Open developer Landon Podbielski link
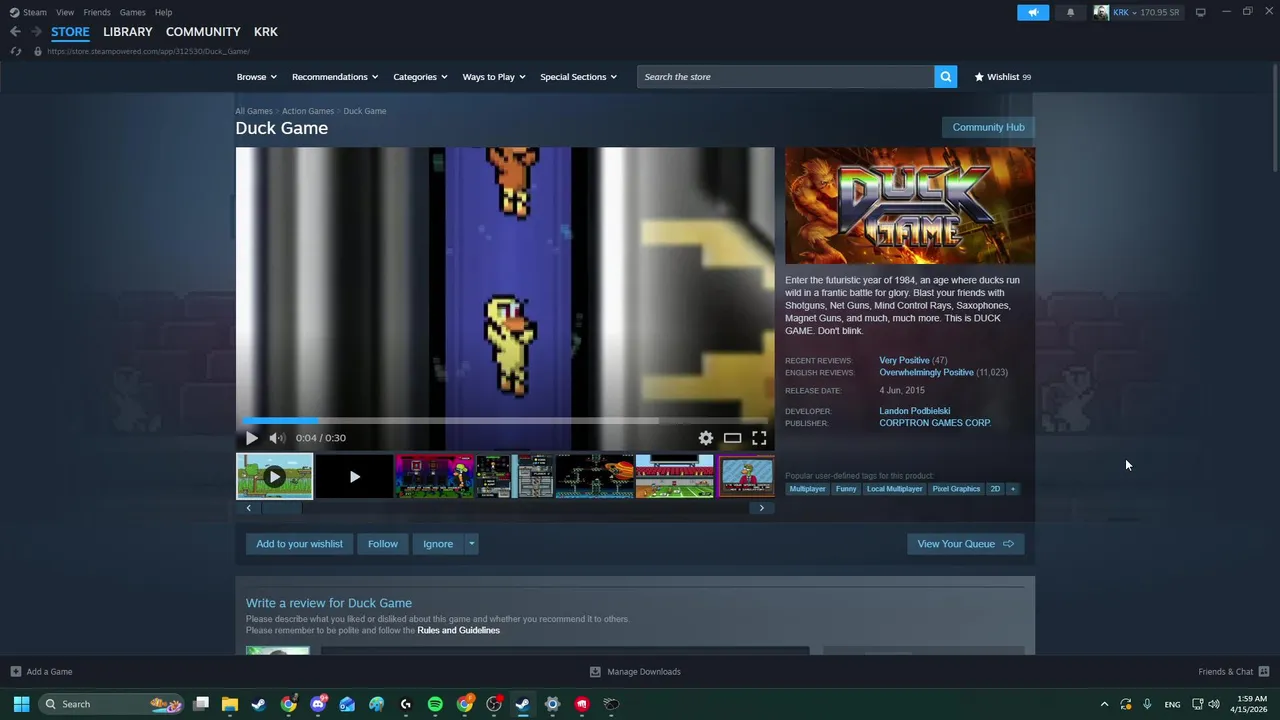Viewport: 1280px width, 720px height. (915, 411)
